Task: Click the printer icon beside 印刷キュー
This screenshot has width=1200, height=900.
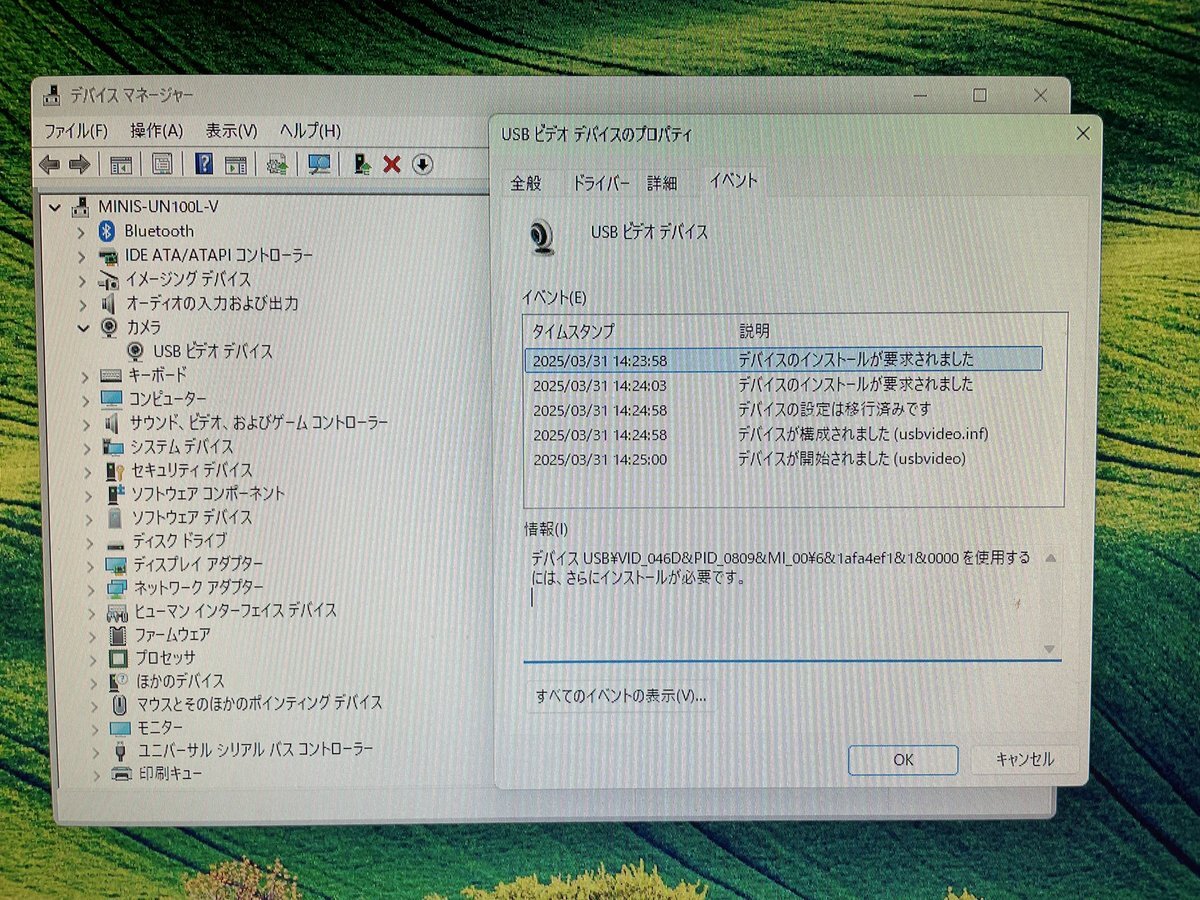Action: [121, 774]
